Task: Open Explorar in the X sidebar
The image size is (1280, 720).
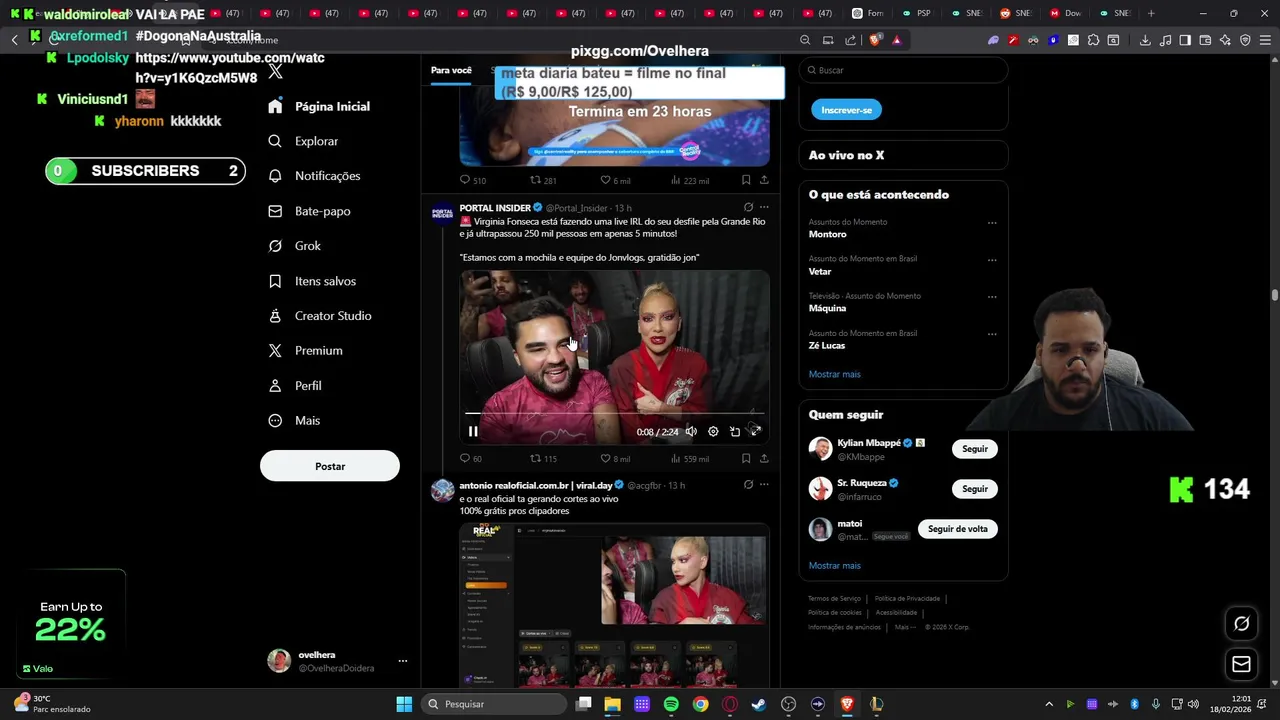Action: [304, 141]
